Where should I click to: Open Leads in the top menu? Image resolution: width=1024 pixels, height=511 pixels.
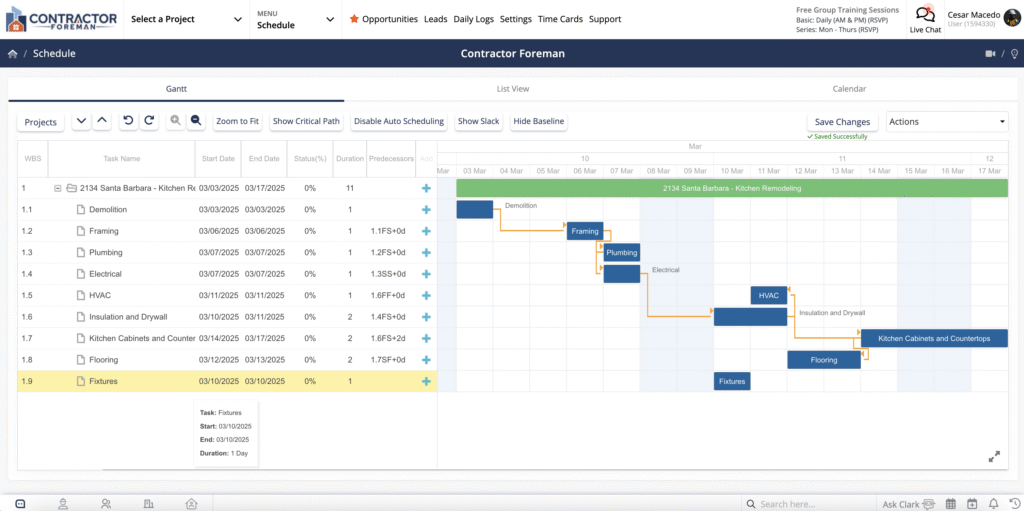point(436,20)
